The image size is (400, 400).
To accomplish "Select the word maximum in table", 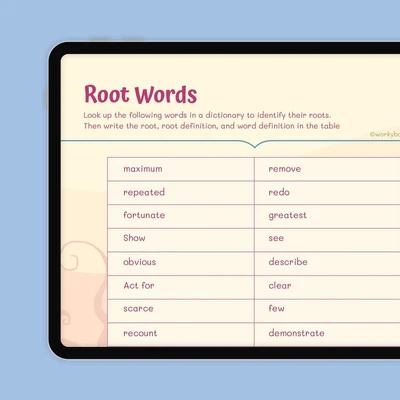I will point(143,169).
